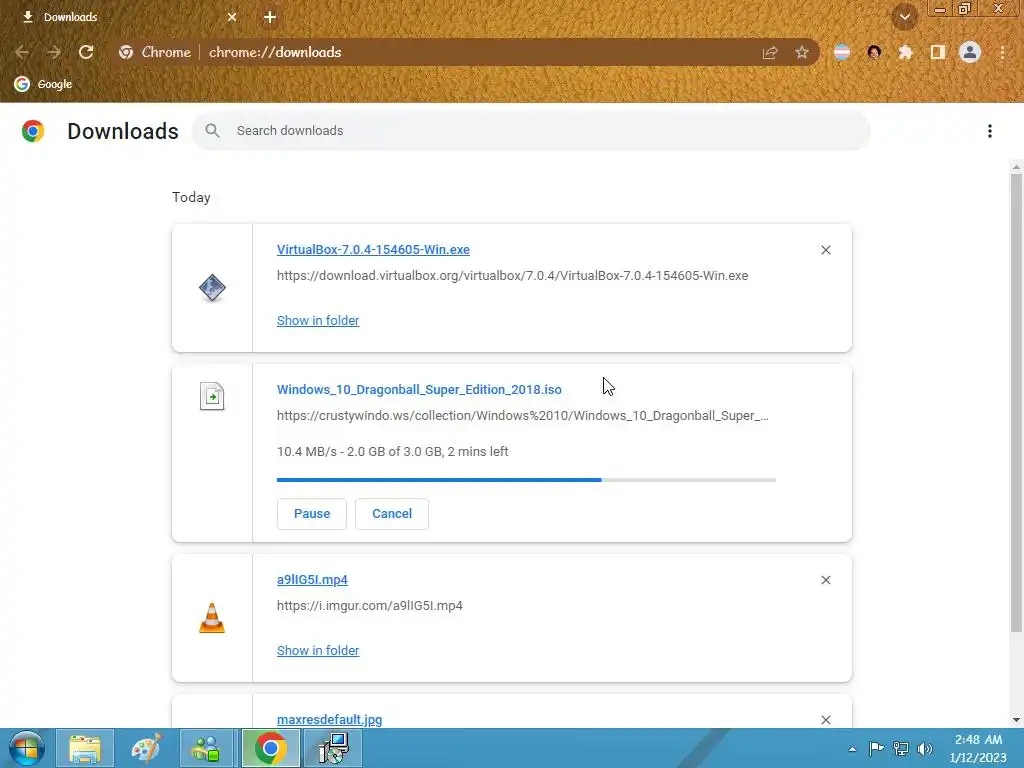
Task: Open the installer icon on taskbar
Action: (333, 748)
